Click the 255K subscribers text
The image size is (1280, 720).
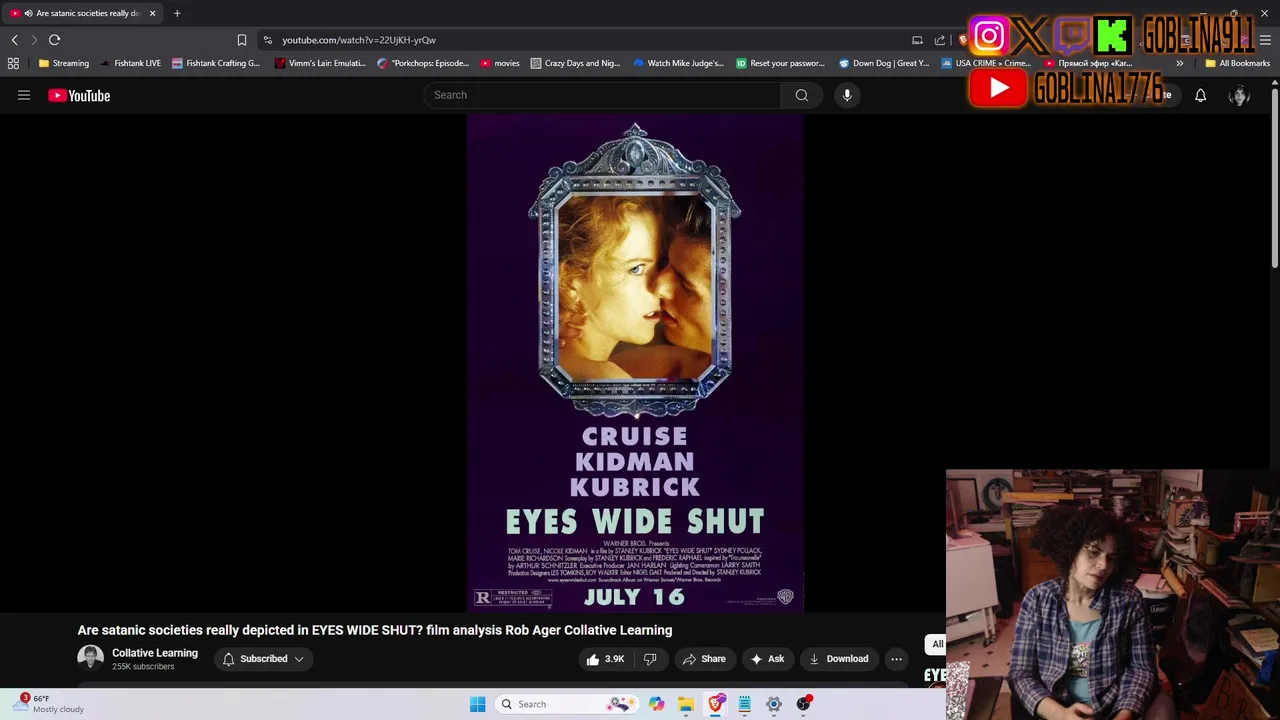pos(143,667)
